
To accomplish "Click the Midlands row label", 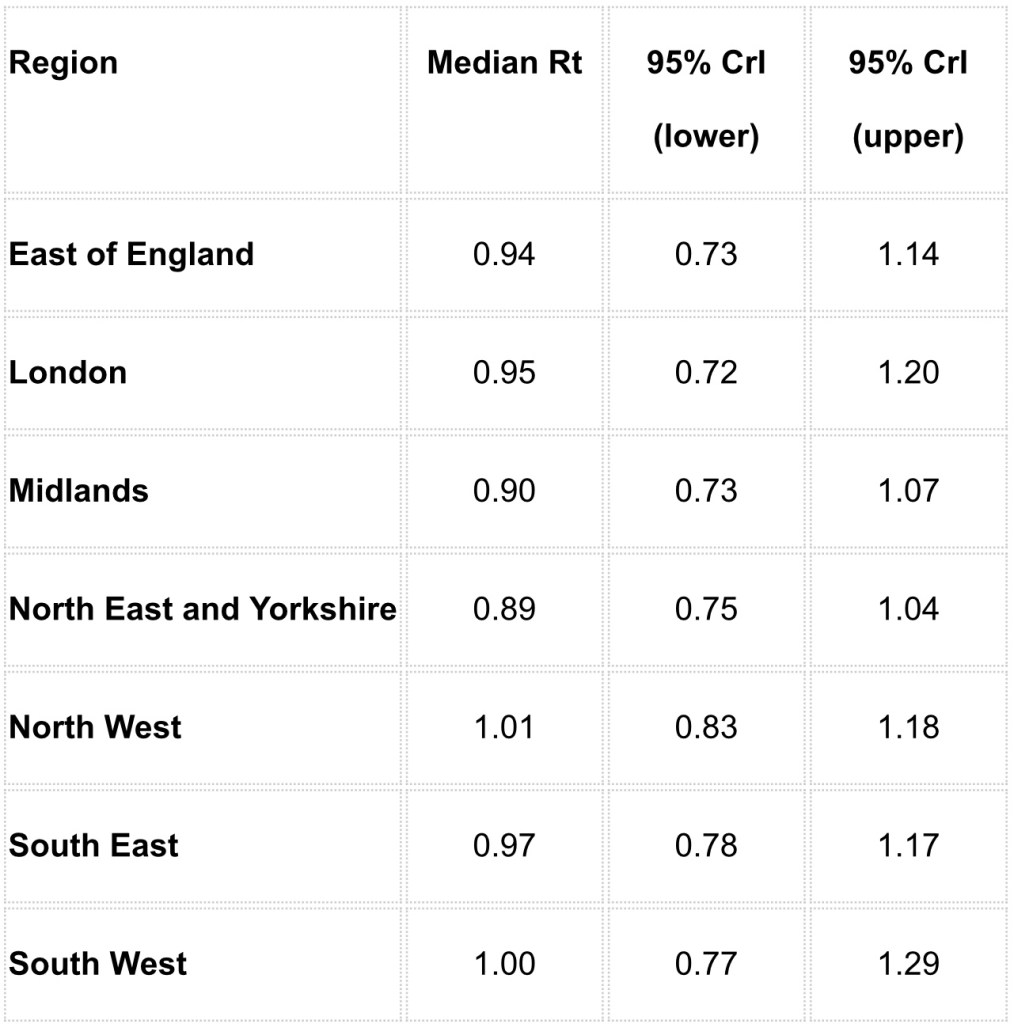I will point(79,490).
